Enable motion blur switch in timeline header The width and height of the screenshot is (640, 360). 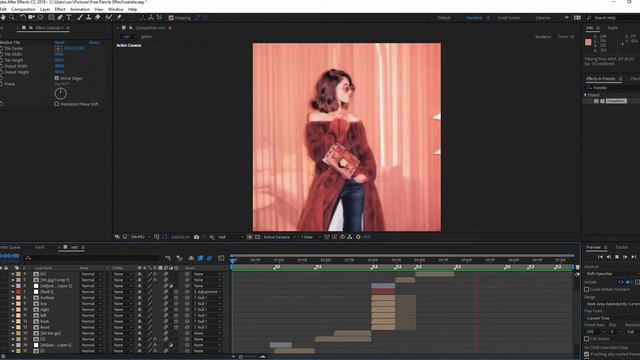pyautogui.click(x=210, y=258)
